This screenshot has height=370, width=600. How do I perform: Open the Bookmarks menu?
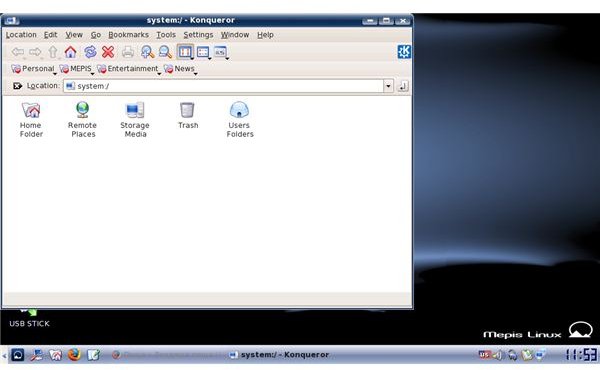click(x=128, y=35)
